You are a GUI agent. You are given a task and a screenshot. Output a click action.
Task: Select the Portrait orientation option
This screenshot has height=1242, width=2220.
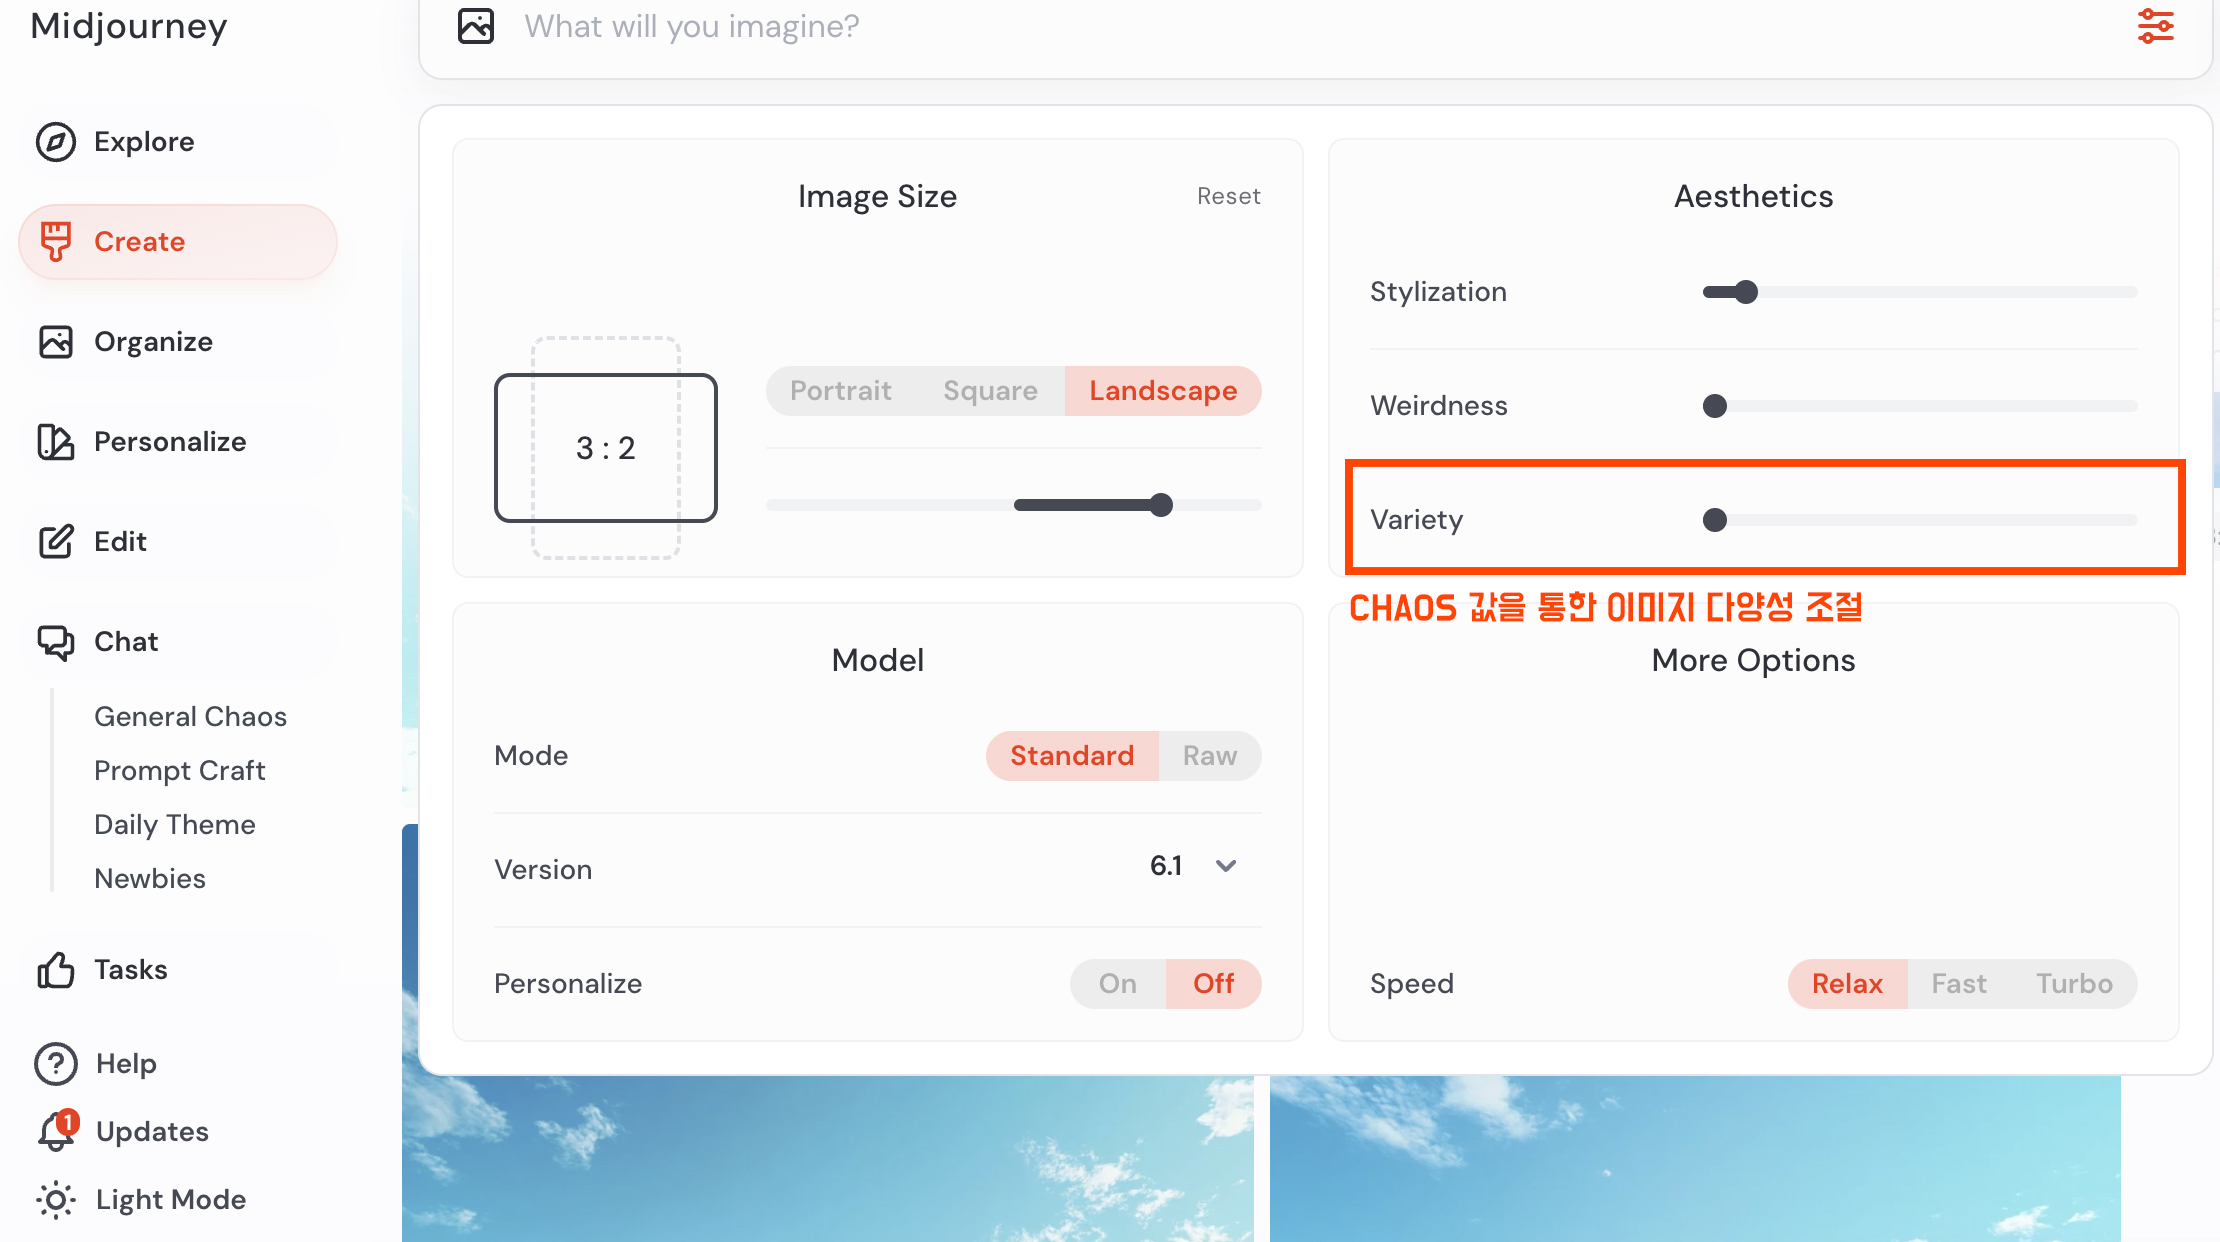(840, 391)
